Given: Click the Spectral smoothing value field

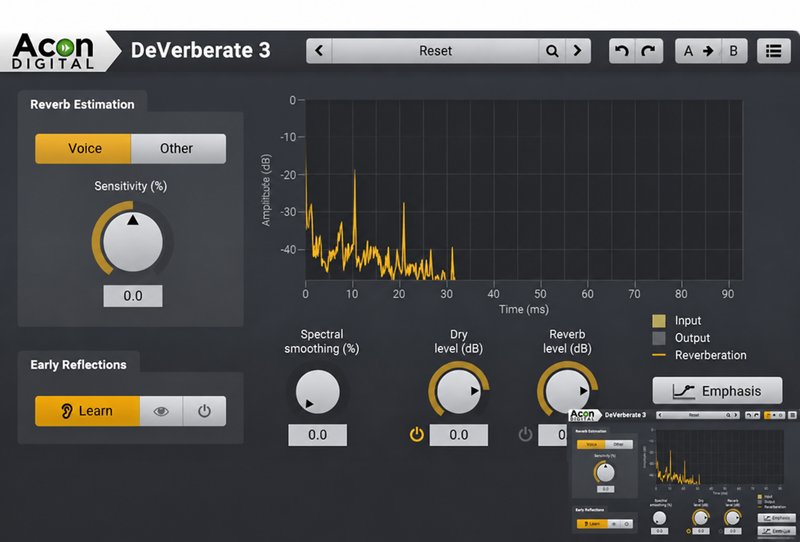Looking at the screenshot, I should 317,435.
